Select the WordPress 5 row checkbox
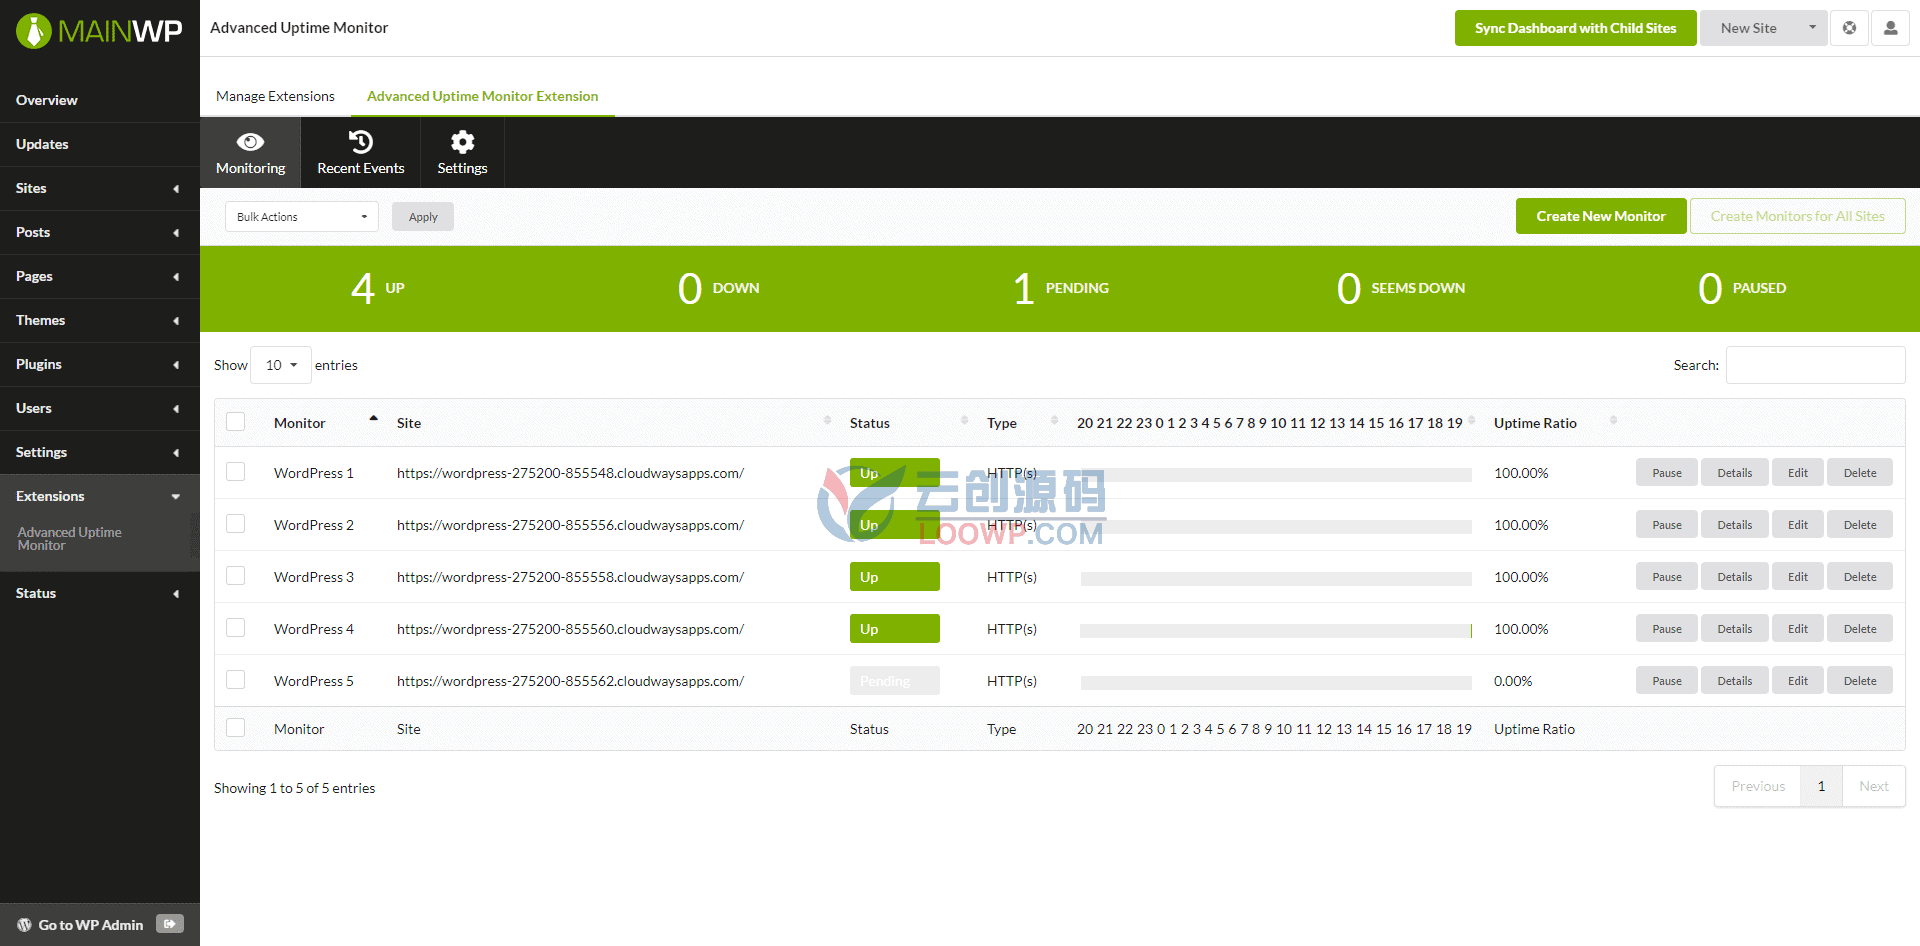 click(236, 680)
